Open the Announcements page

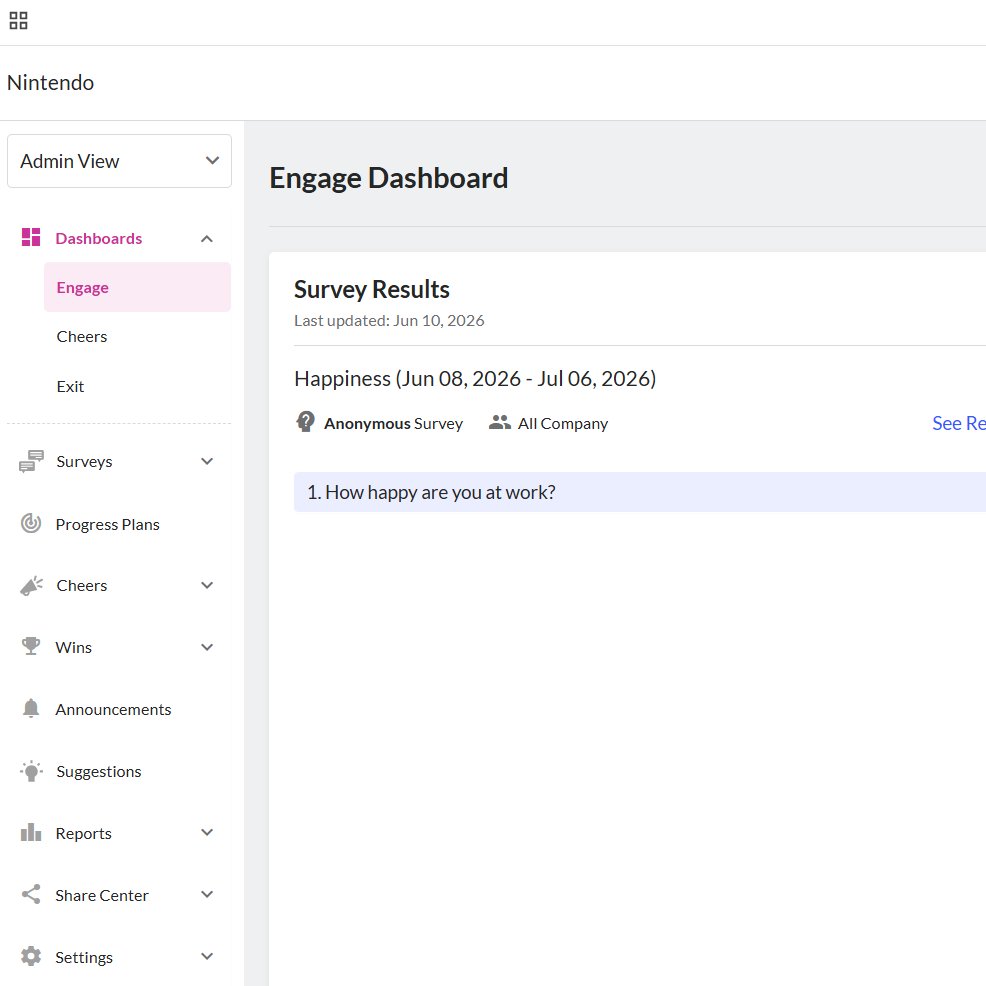113,709
